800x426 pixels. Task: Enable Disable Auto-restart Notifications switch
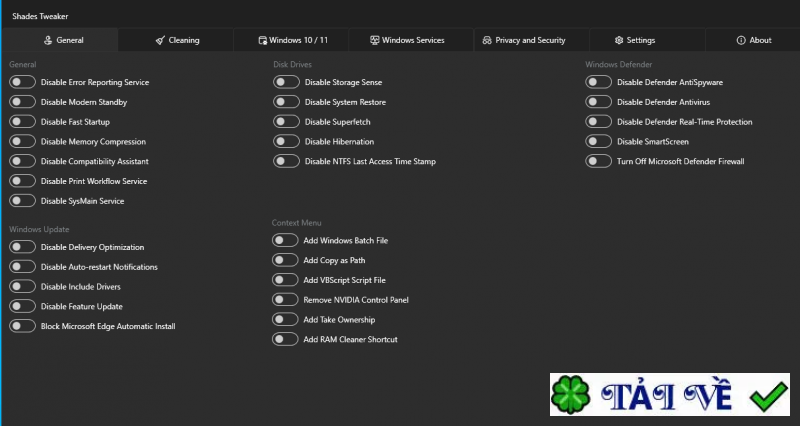[x=22, y=267]
